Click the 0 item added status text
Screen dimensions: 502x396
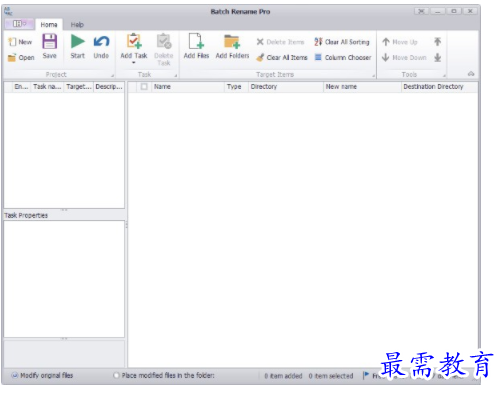(283, 376)
